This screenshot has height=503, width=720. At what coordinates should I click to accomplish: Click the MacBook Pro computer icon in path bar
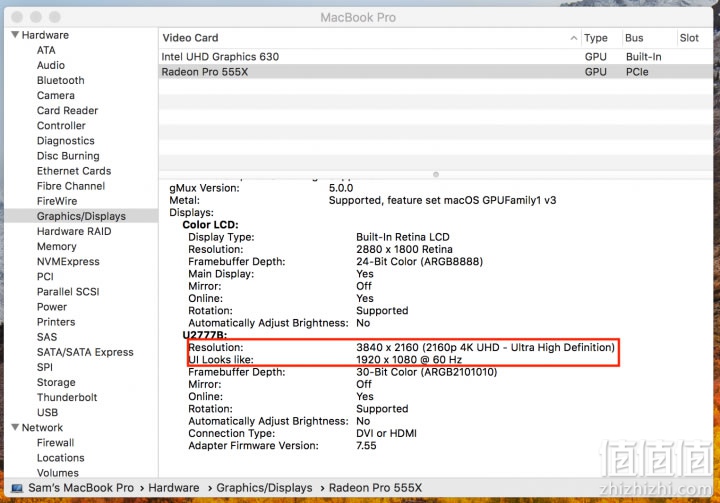tap(17, 488)
